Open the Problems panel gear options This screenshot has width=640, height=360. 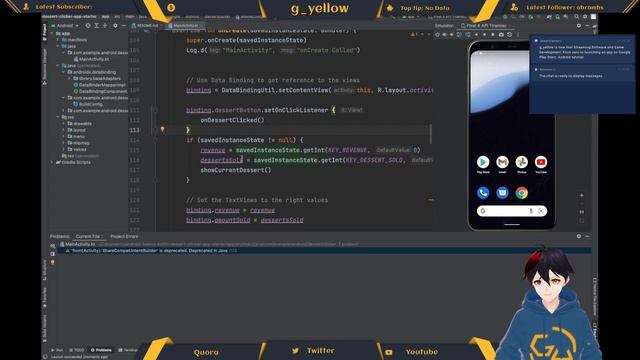click(579, 236)
